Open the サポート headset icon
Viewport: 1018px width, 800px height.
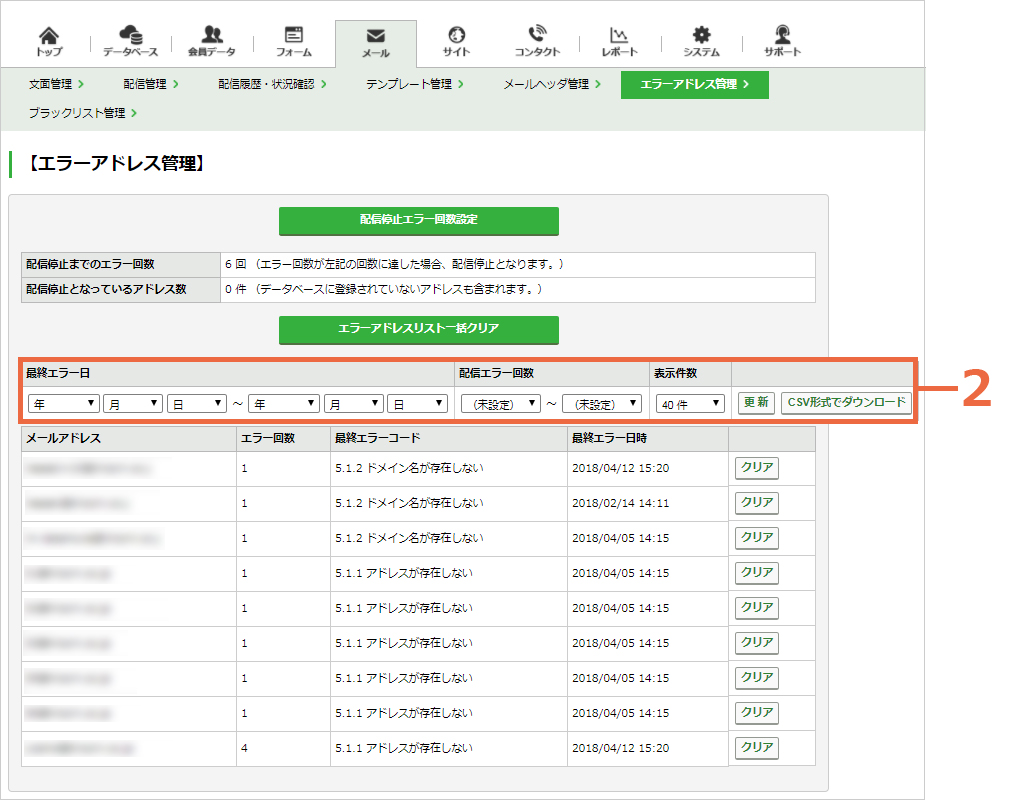point(782,42)
